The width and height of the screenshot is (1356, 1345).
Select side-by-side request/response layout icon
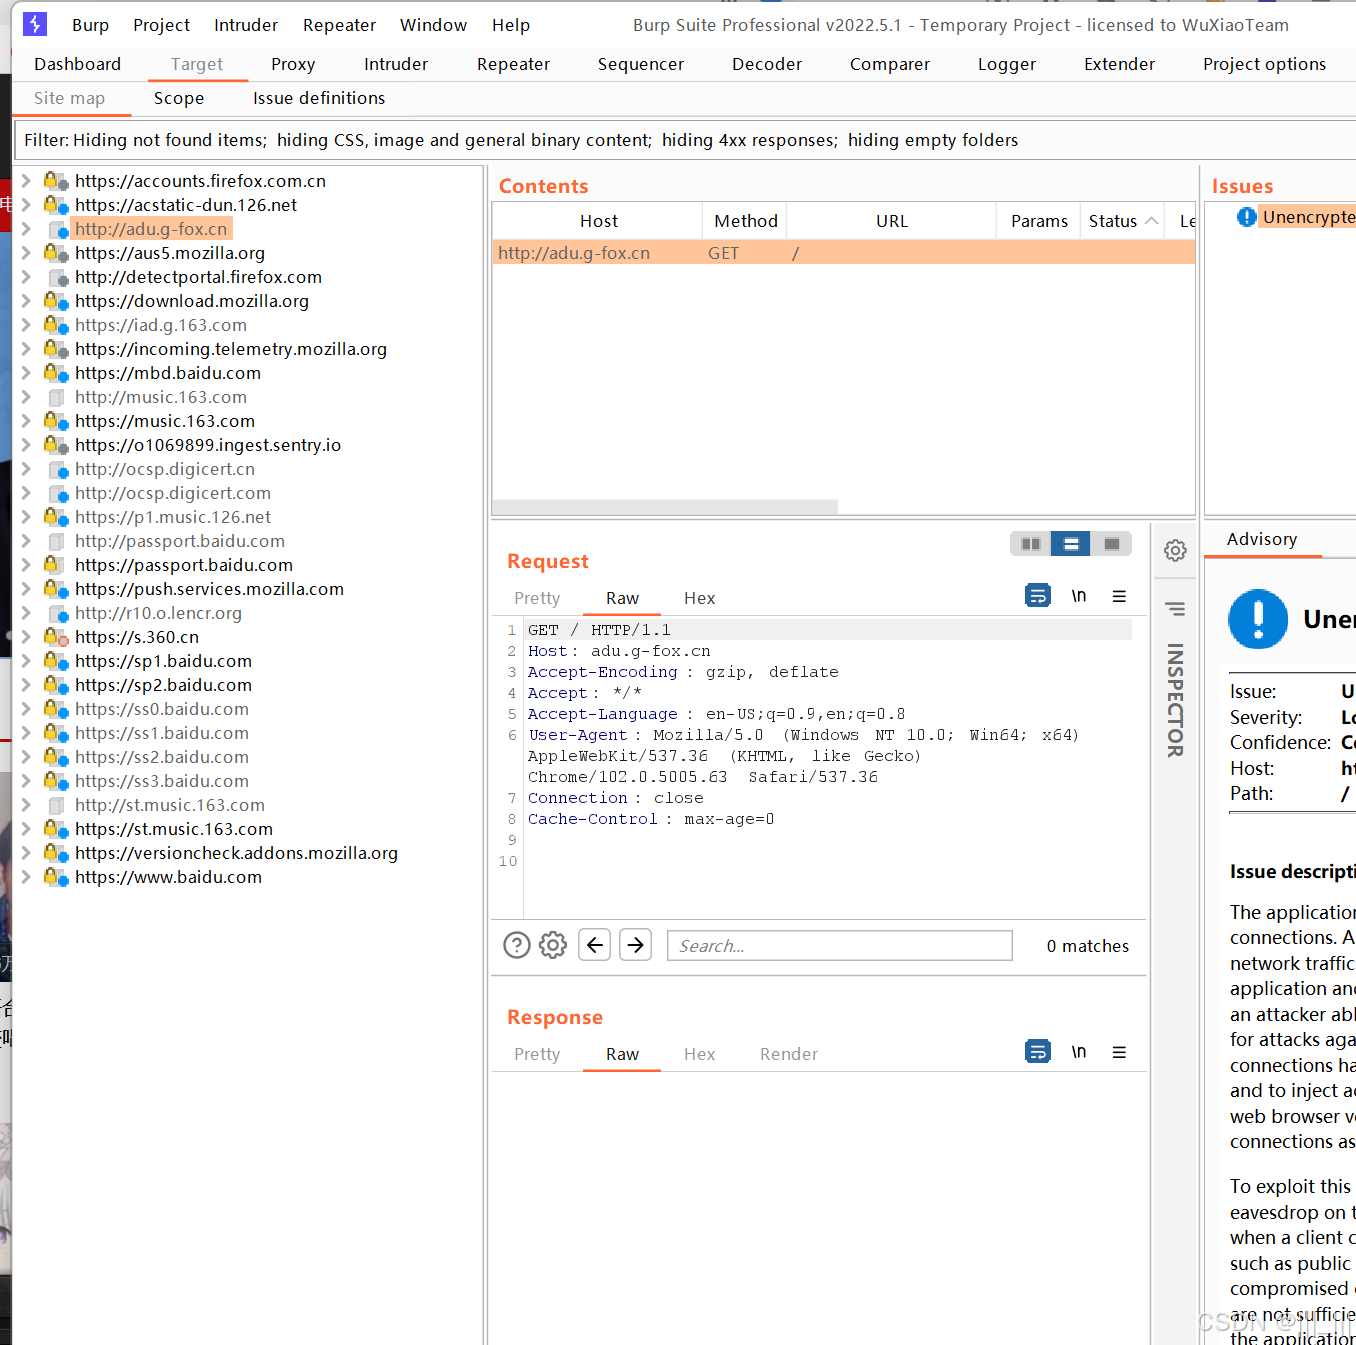1031,544
